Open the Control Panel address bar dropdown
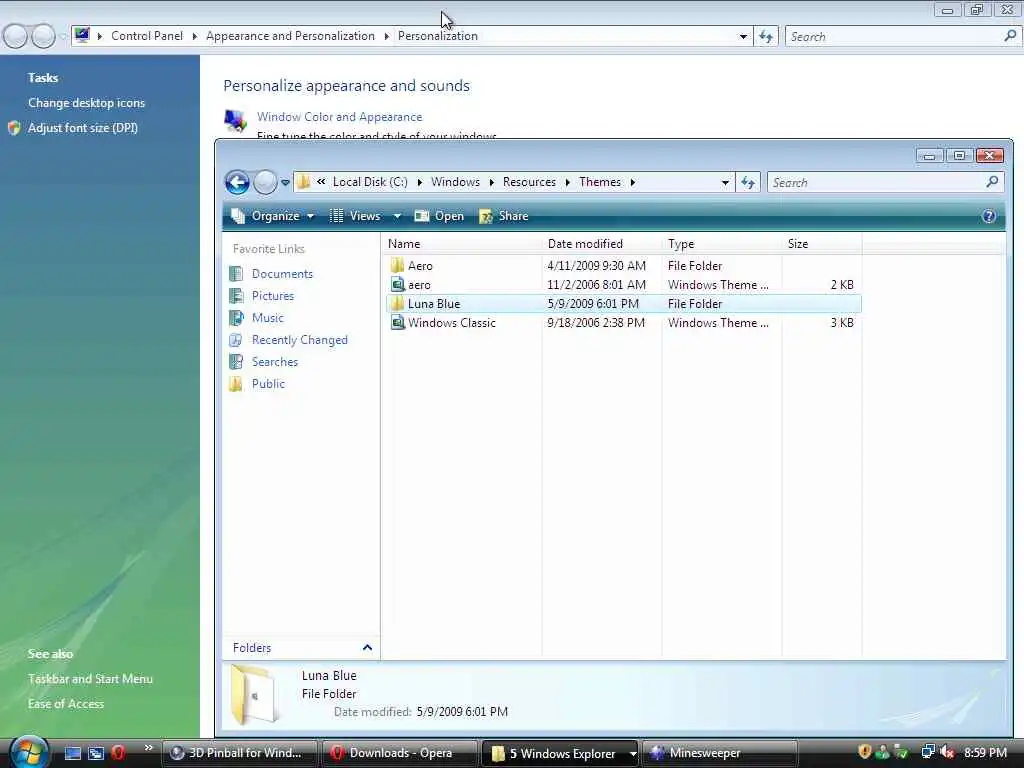1024x768 pixels. pos(743,37)
